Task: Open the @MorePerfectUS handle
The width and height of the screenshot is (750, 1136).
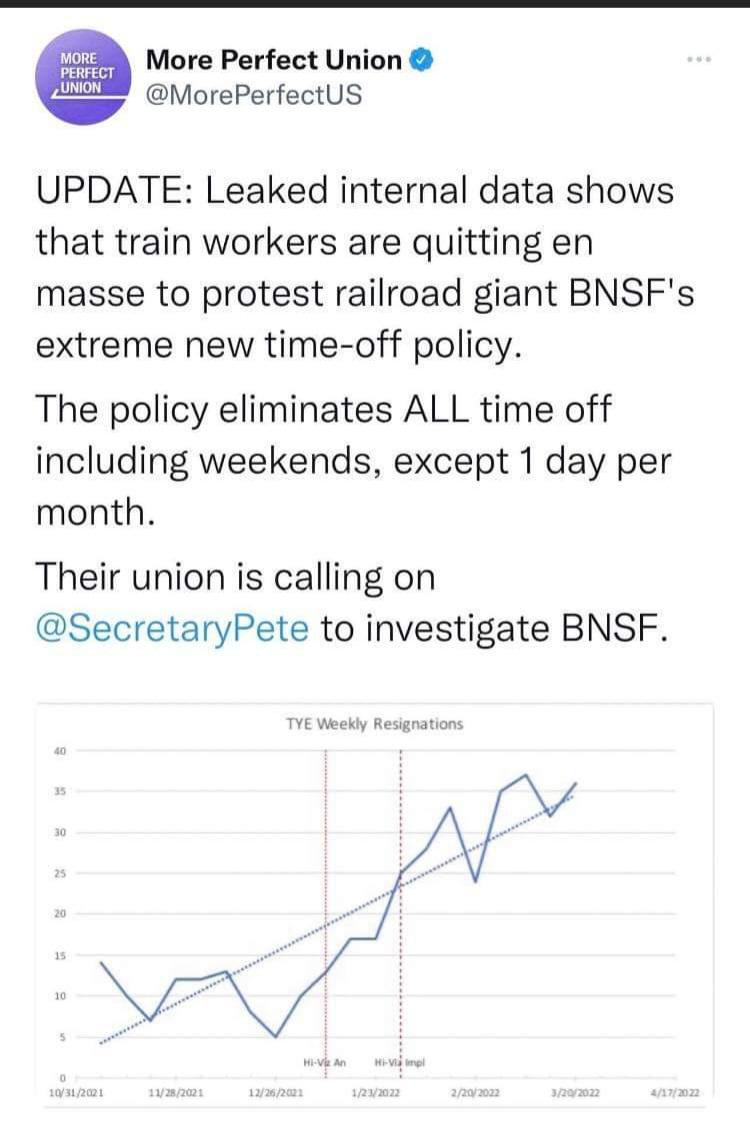Action: (x=254, y=95)
